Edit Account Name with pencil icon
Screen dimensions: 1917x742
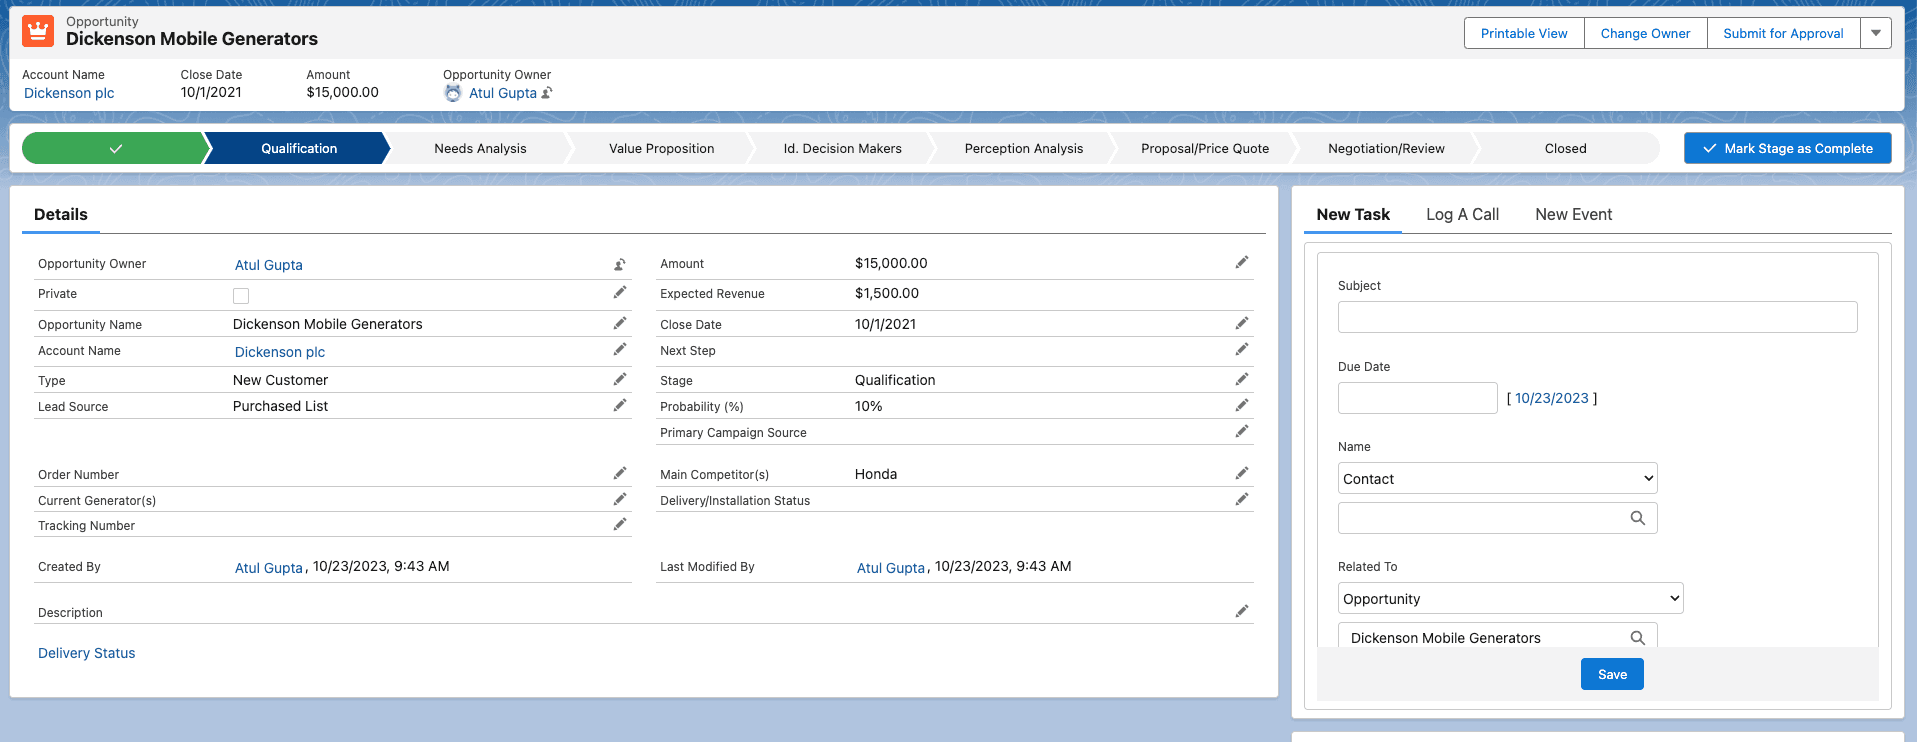(620, 349)
